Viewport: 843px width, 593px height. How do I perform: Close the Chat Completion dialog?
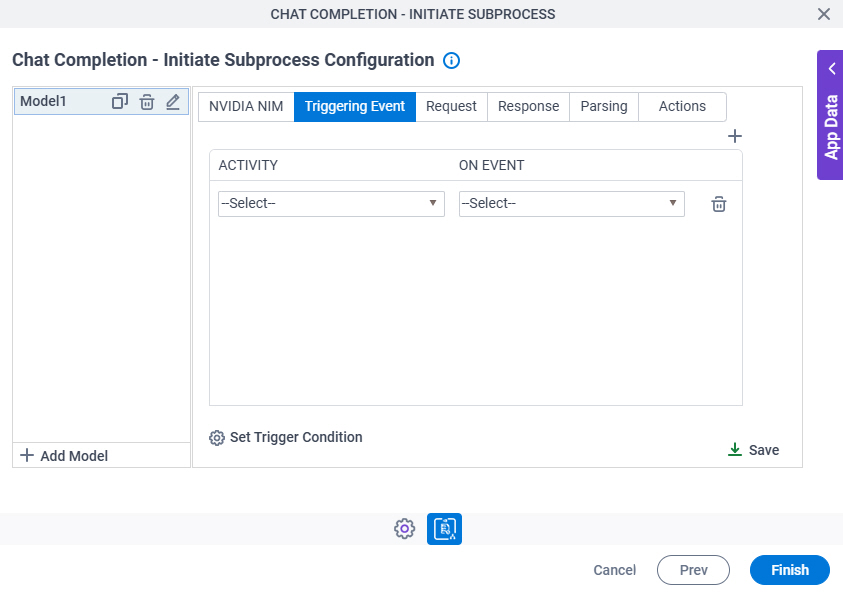(824, 14)
